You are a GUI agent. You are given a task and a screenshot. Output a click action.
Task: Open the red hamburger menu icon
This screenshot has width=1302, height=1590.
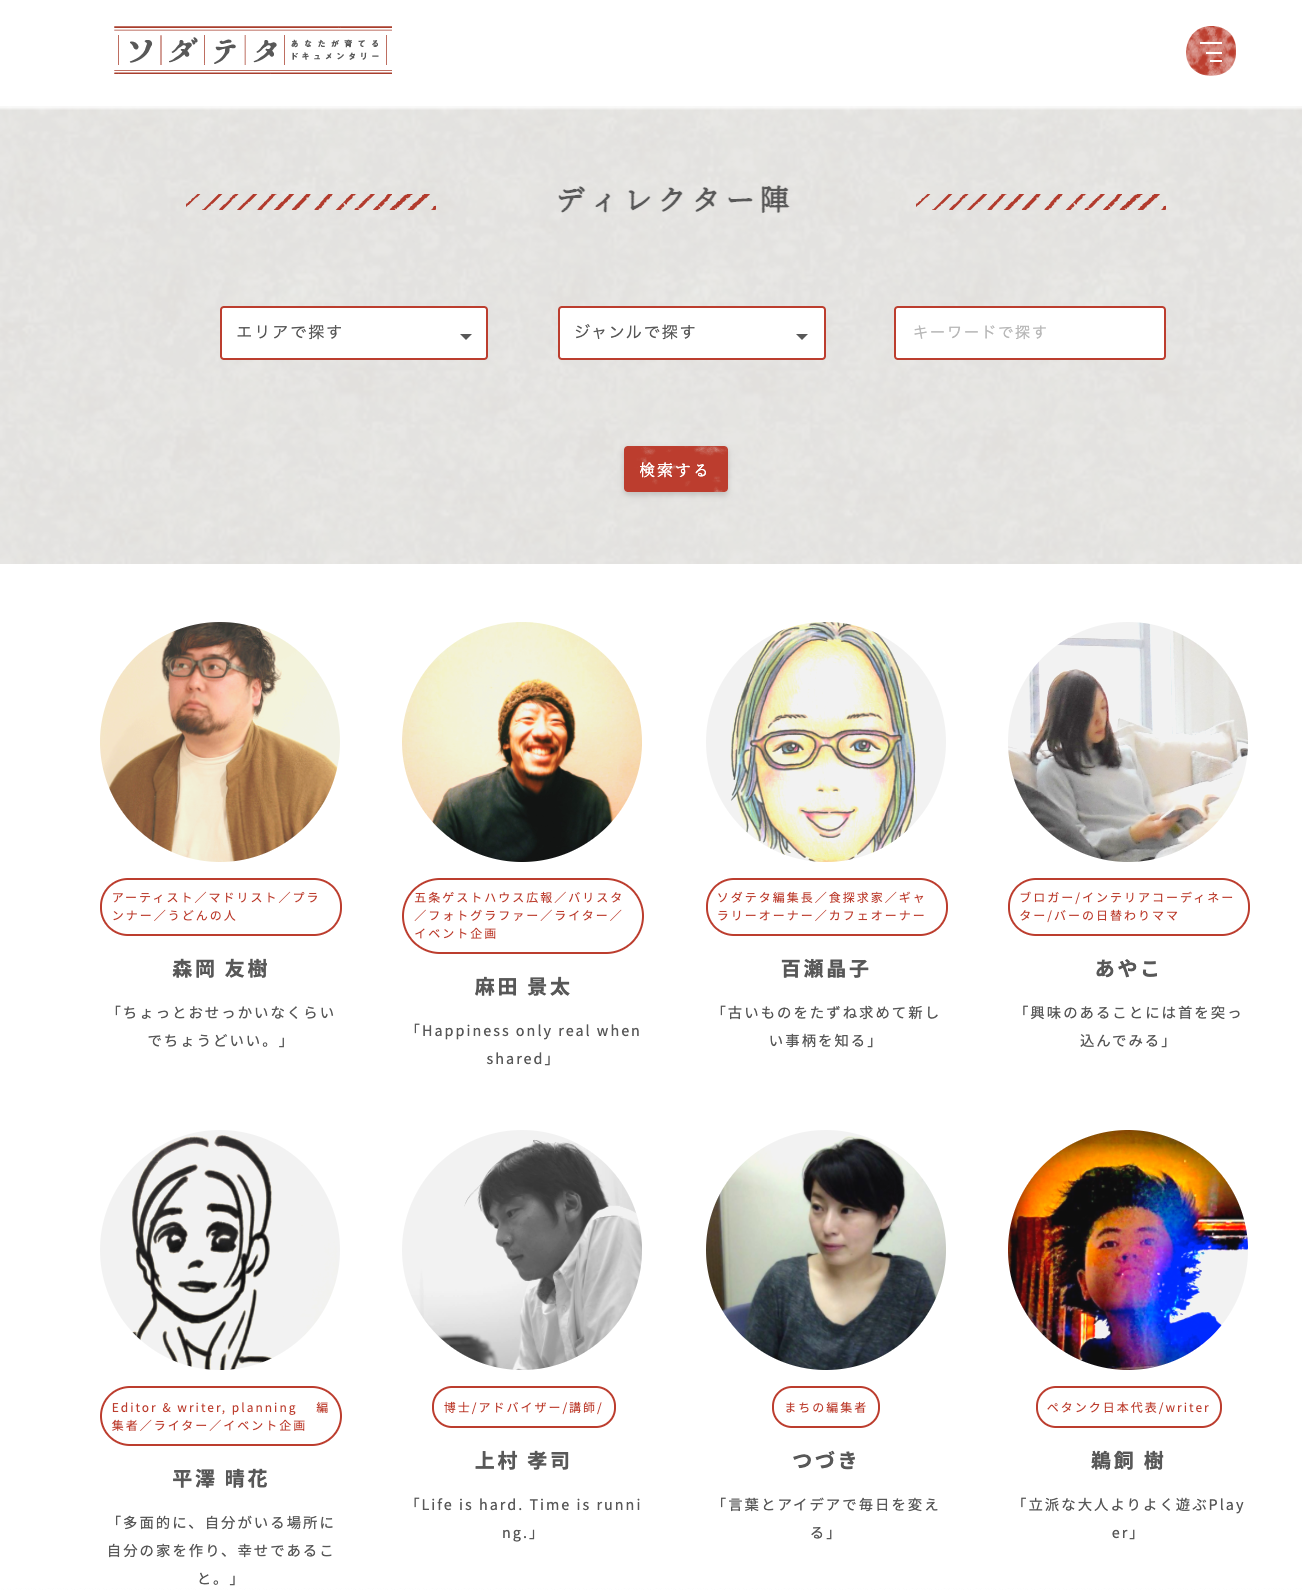pyautogui.click(x=1210, y=51)
